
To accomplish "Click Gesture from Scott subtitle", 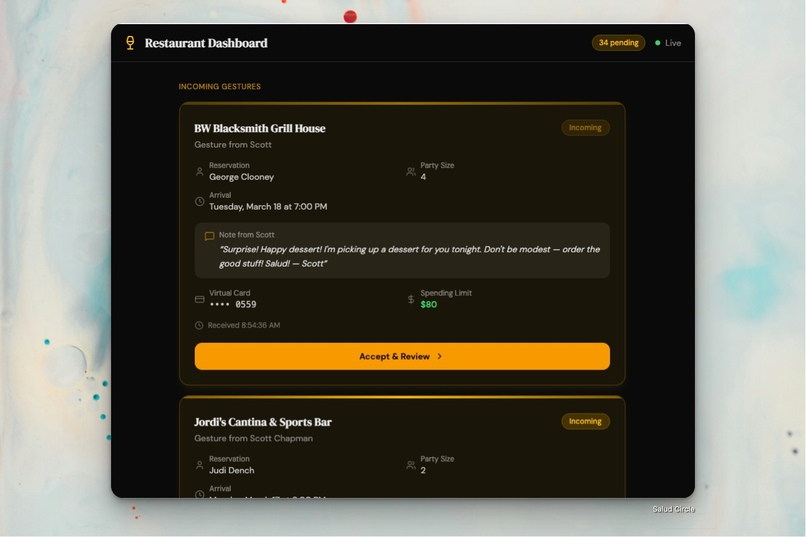I will 233,145.
